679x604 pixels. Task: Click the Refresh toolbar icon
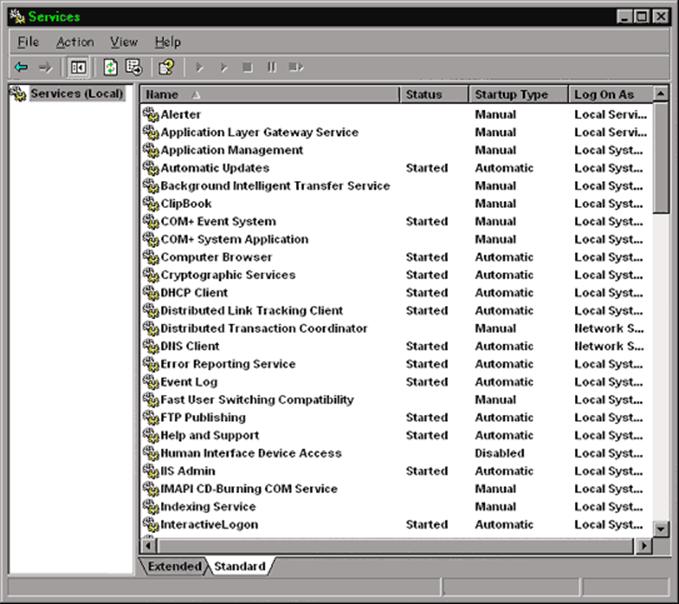click(x=110, y=67)
